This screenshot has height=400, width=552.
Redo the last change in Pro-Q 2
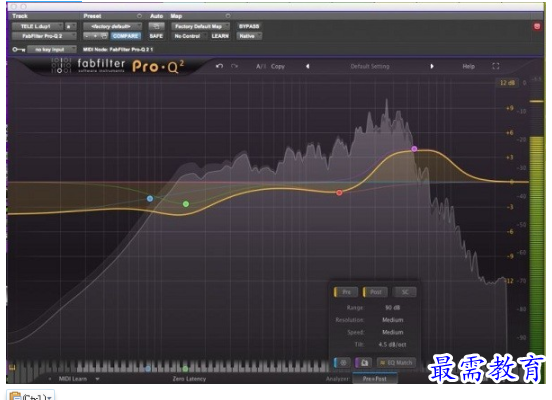(x=234, y=66)
